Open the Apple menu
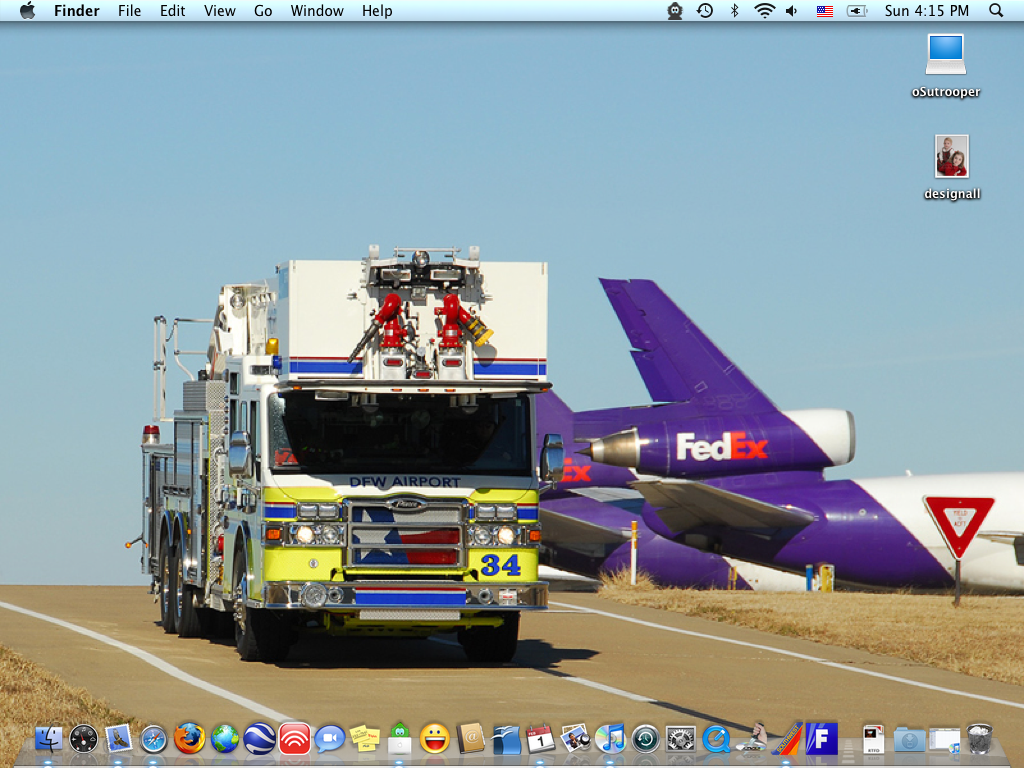Screen dimensions: 1024x768 [27, 10]
